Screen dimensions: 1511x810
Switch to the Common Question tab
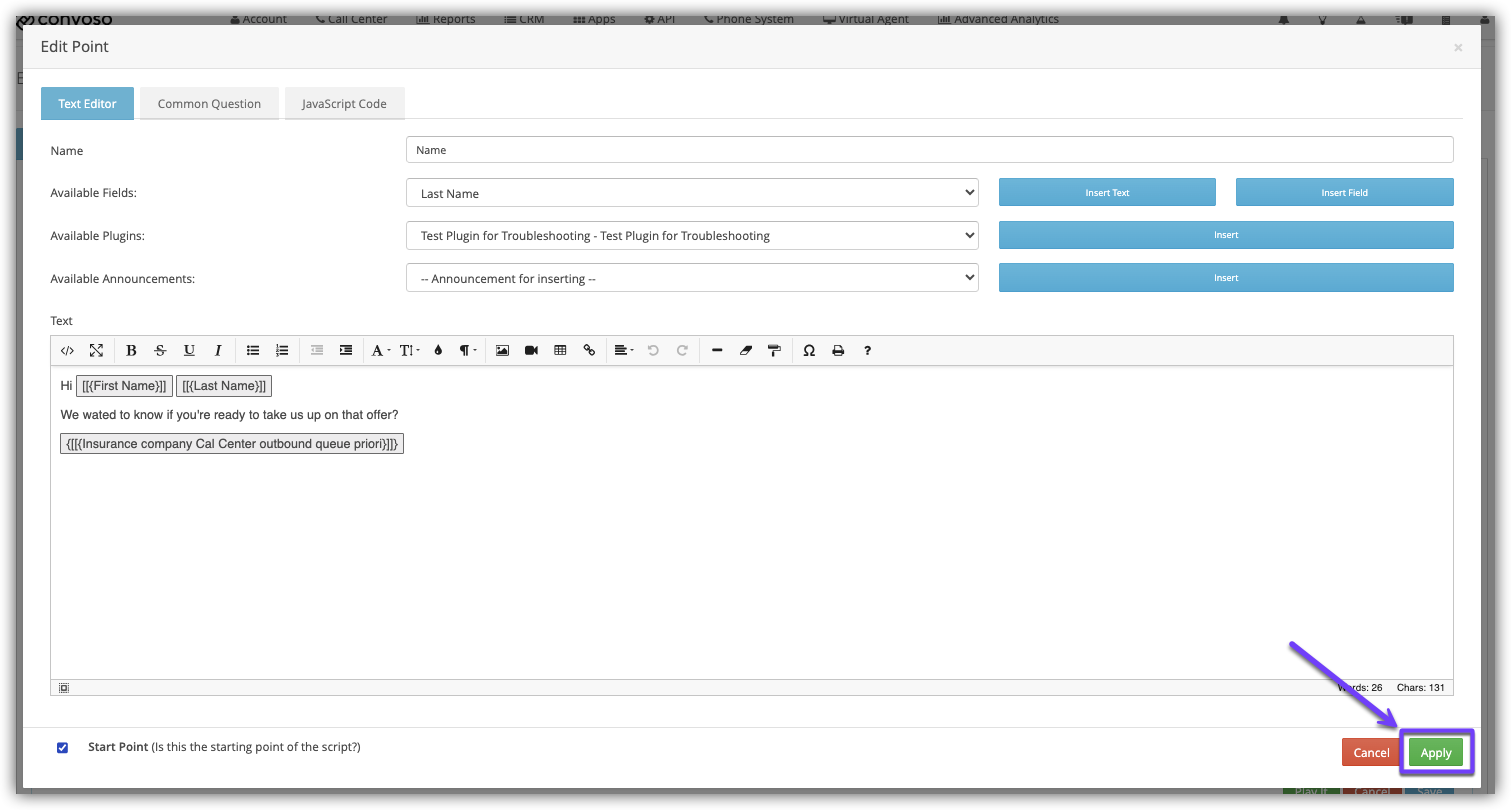click(209, 104)
